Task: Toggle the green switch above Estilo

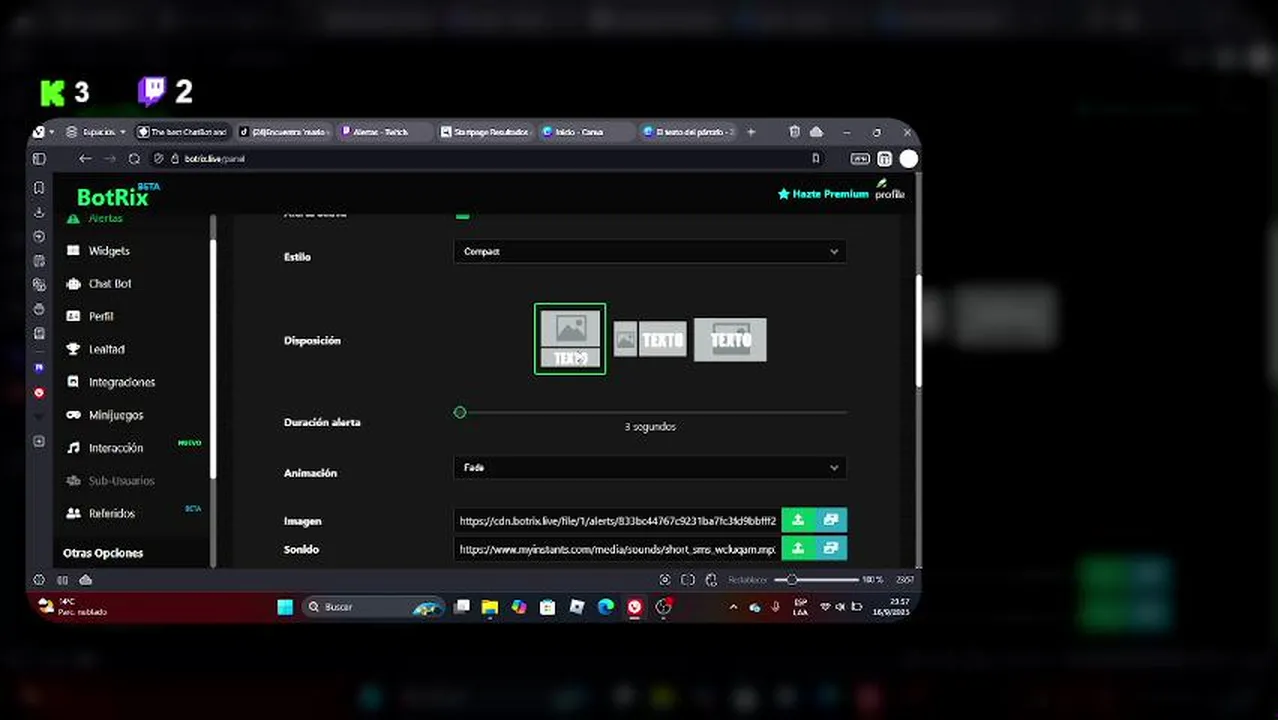Action: (462, 214)
